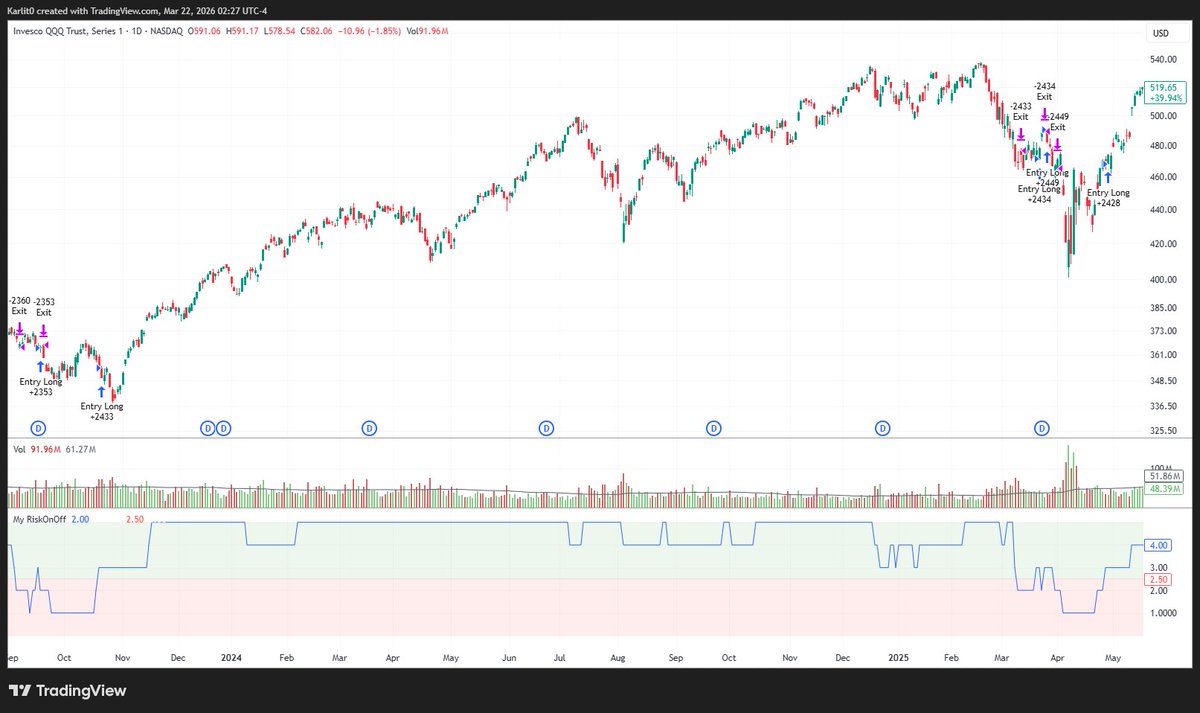Click the magenta exit arrow under -2433 Exit label
Image resolution: width=1200 pixels, height=713 pixels.
[x=1020, y=133]
